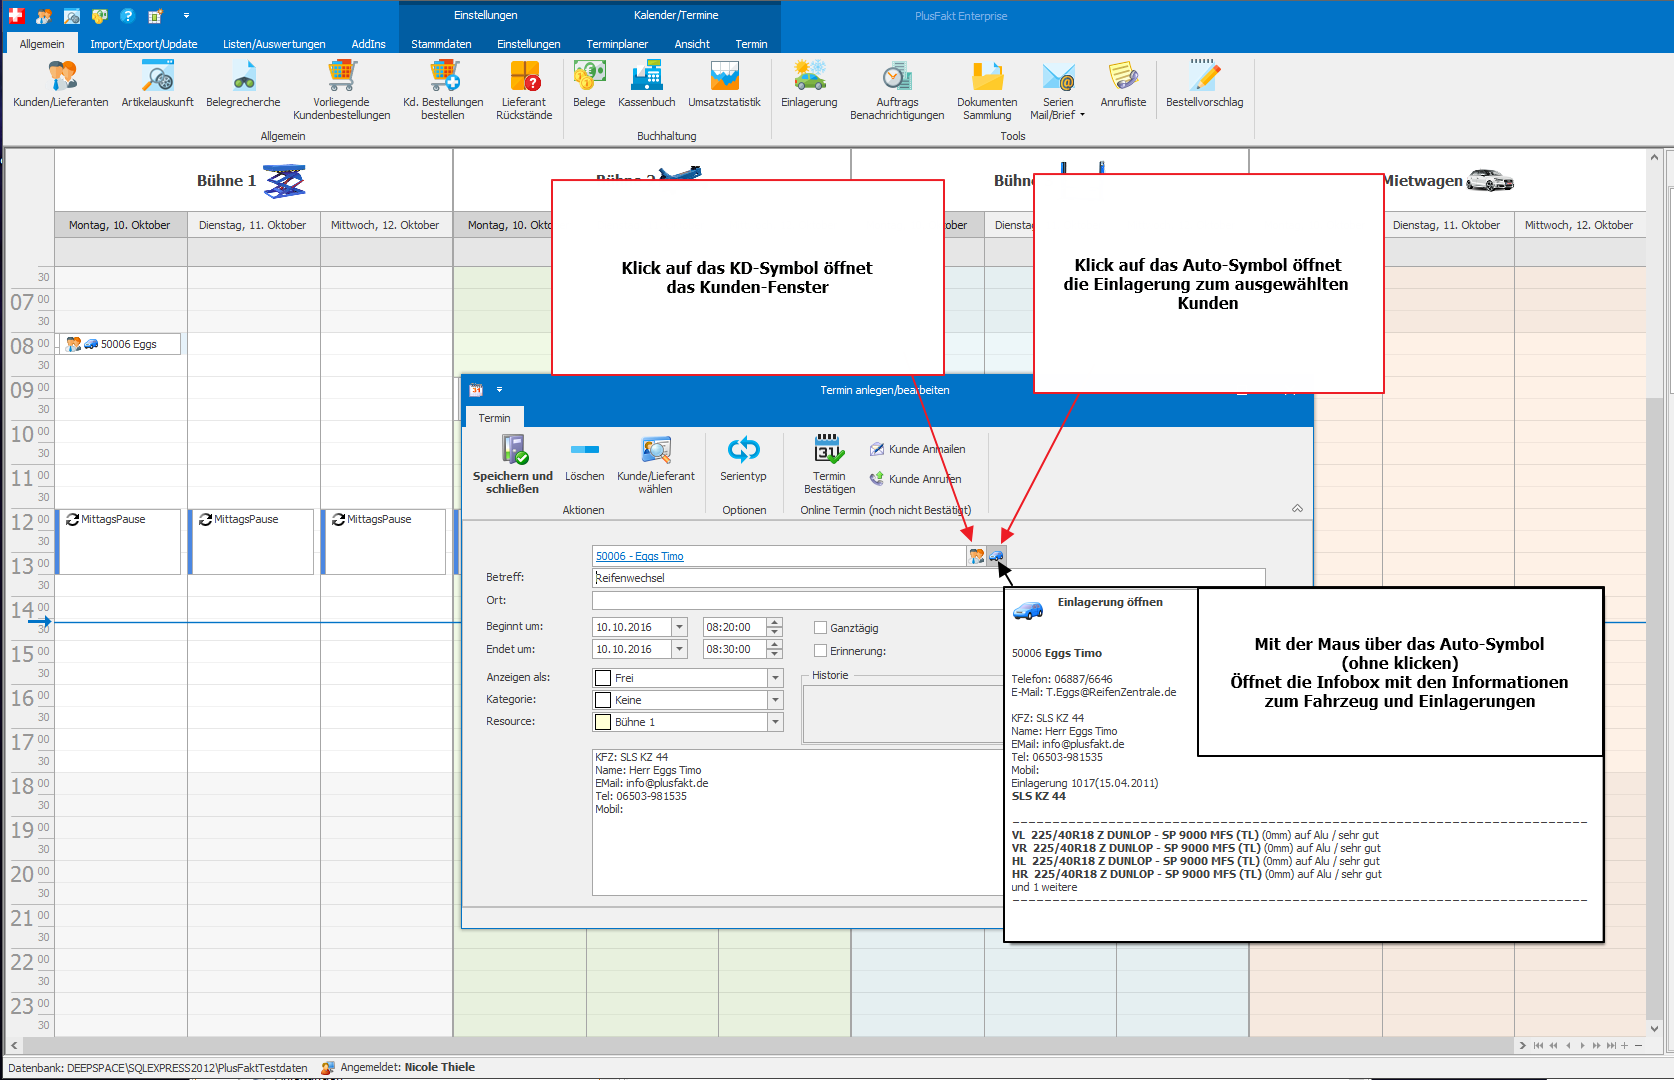Click the KD symbol beside customer field
This screenshot has width=1674, height=1080.
tap(977, 556)
